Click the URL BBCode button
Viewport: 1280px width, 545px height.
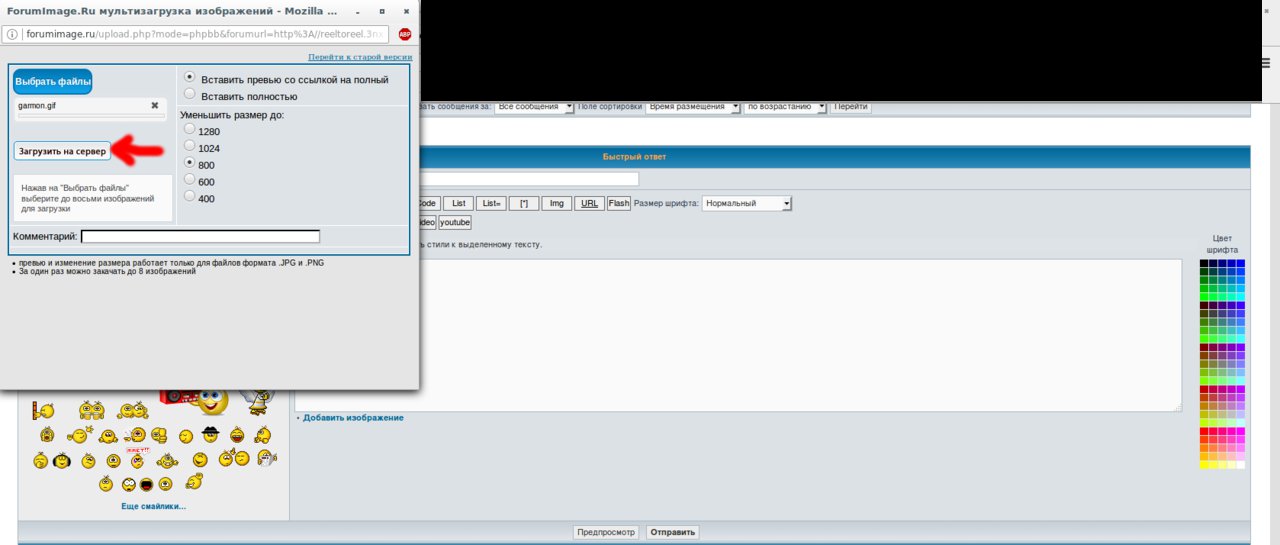pos(590,203)
